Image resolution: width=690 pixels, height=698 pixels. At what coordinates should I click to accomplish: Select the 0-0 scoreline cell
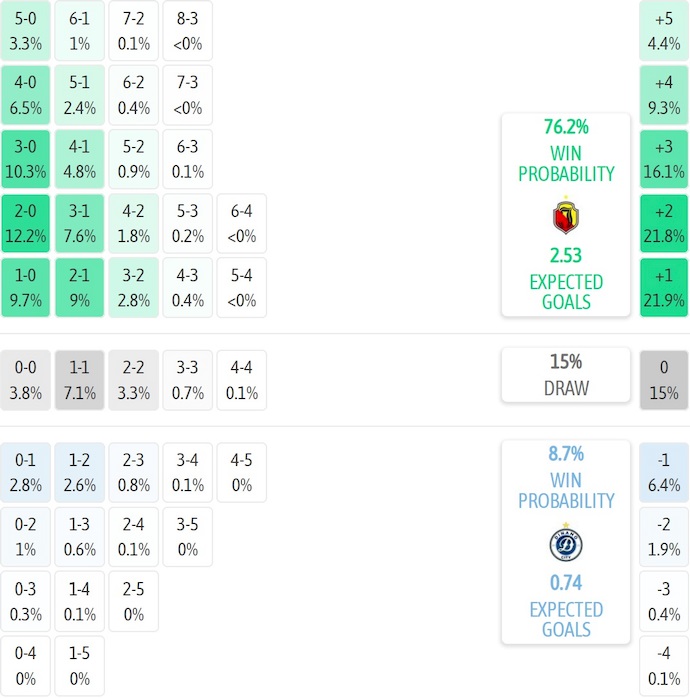26,380
